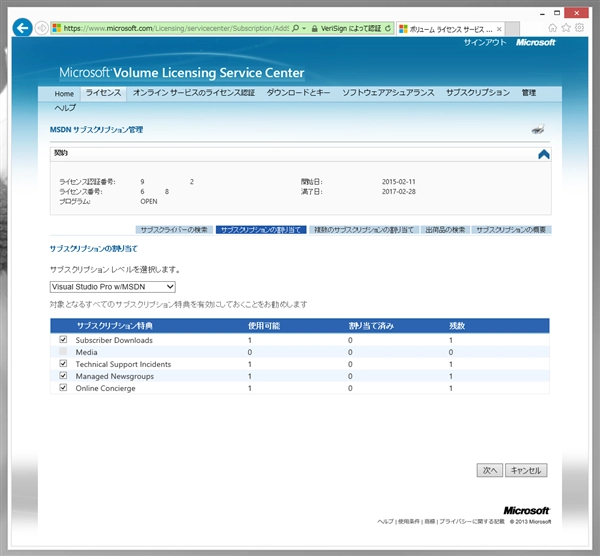Click the Microsoft logo in header
This screenshot has width=600, height=556.
pyautogui.click(x=535, y=42)
